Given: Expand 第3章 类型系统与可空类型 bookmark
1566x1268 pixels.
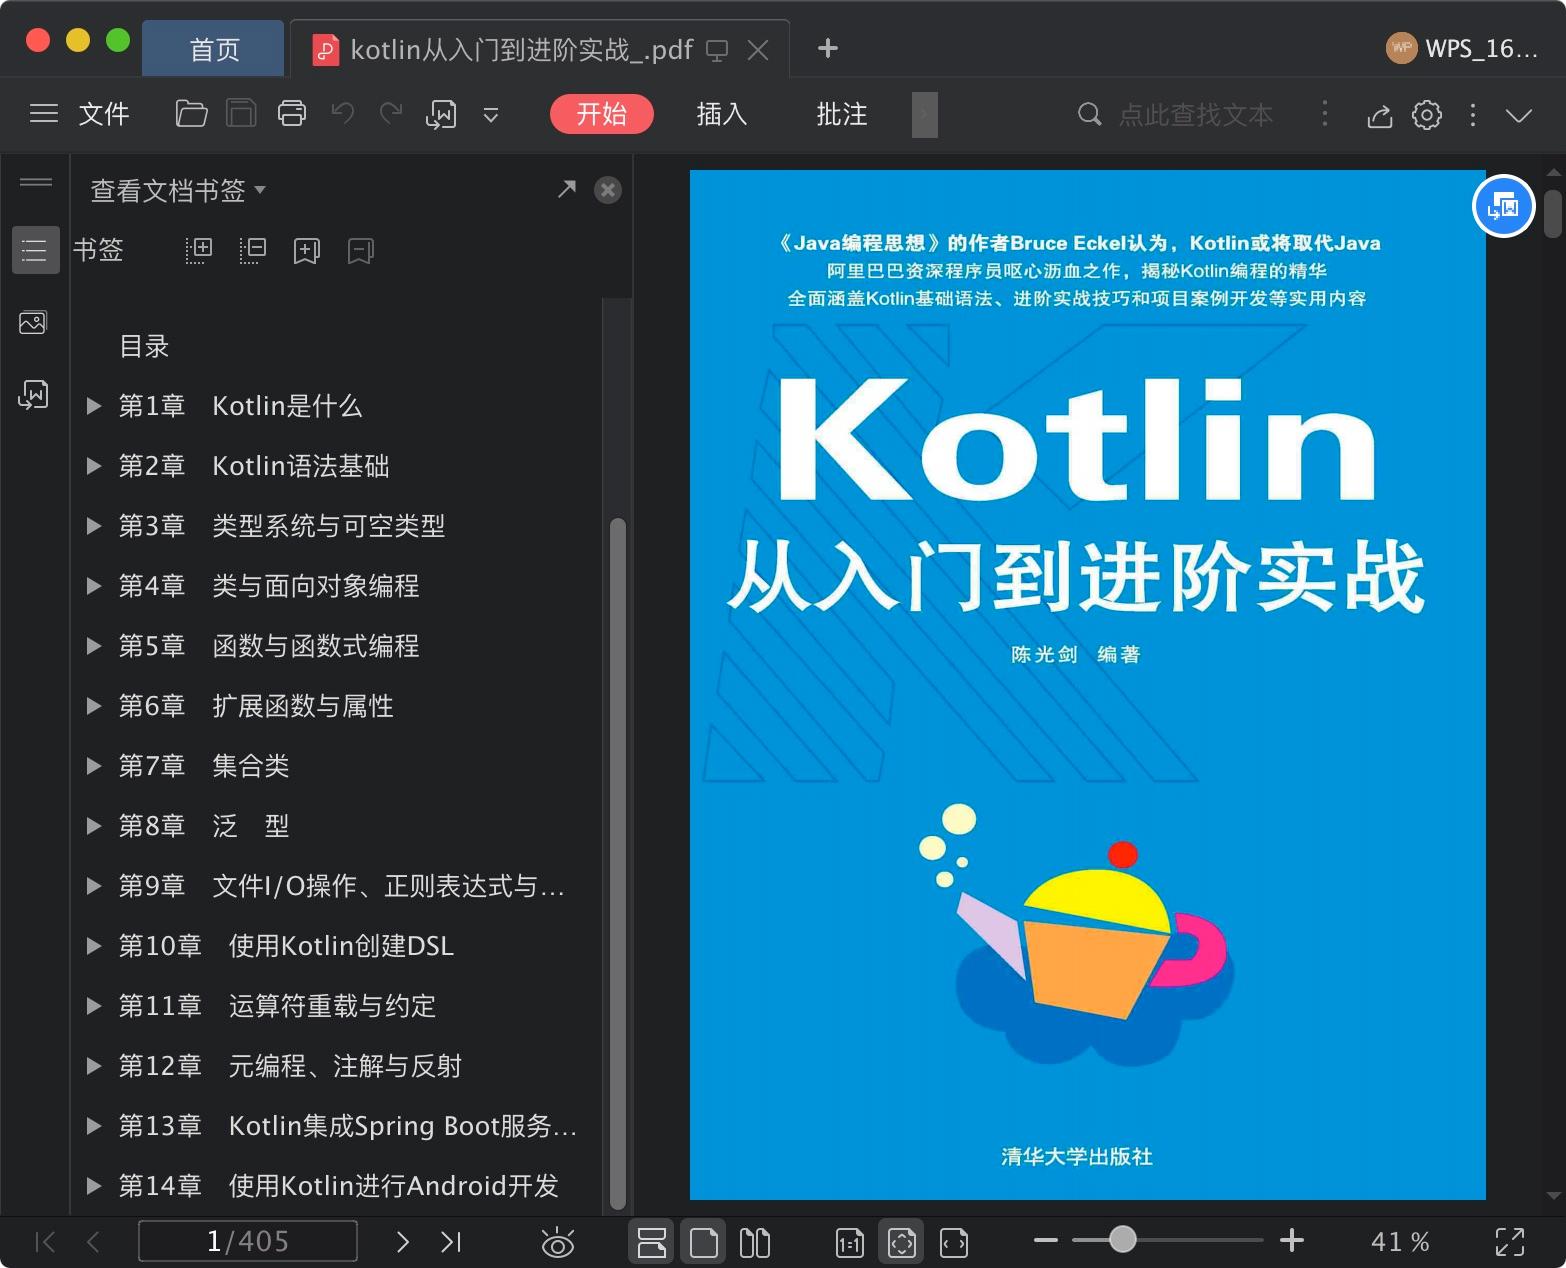Looking at the screenshot, I should [x=94, y=526].
